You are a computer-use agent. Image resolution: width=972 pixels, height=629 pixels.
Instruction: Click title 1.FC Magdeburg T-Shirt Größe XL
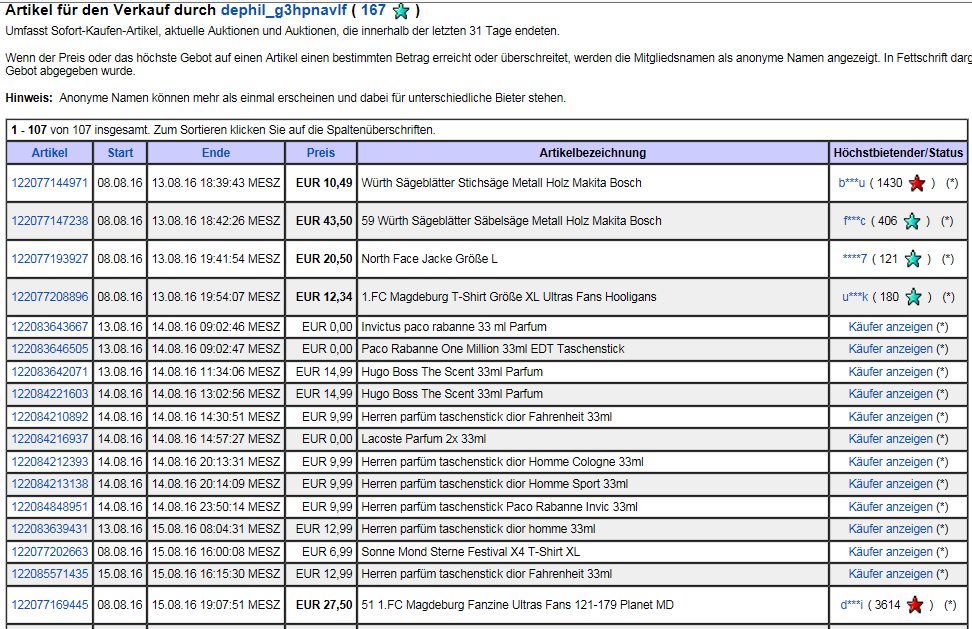click(x=509, y=297)
